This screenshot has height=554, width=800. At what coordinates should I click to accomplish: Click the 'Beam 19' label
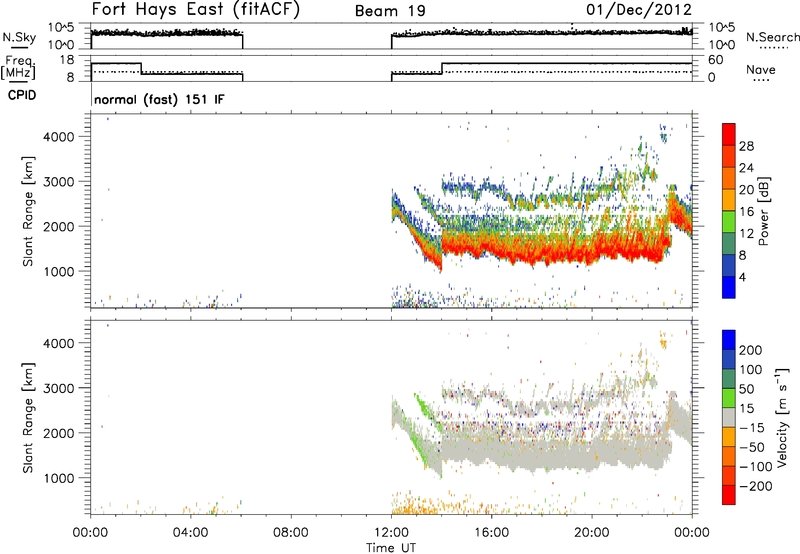point(390,11)
